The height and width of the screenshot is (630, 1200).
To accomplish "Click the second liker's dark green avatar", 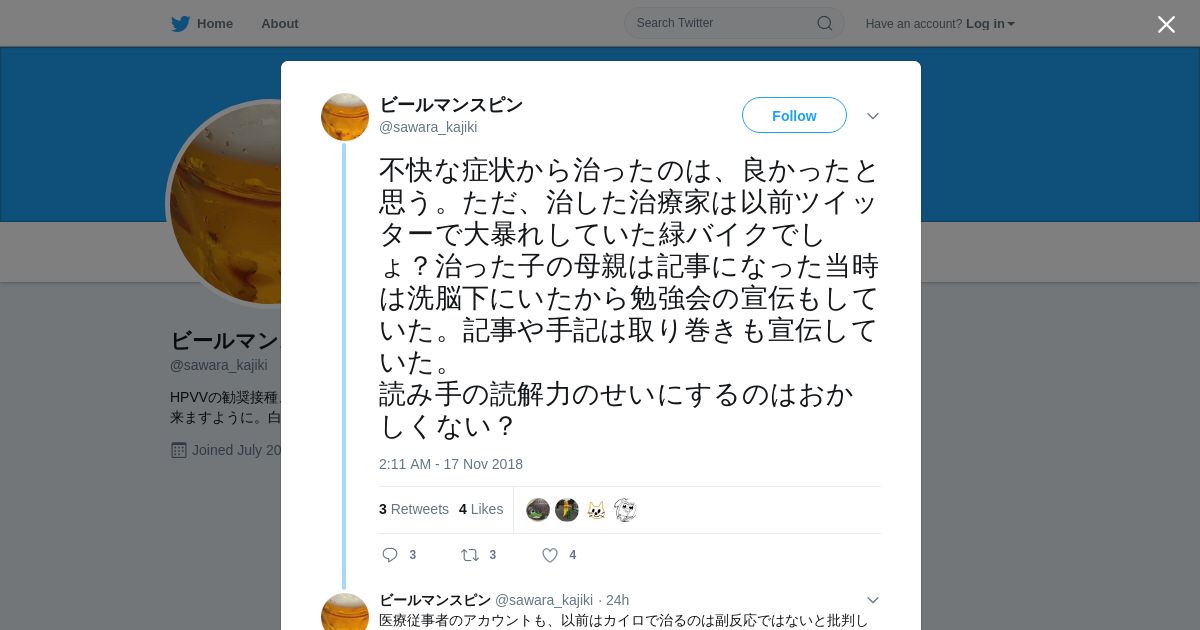I will point(567,510).
